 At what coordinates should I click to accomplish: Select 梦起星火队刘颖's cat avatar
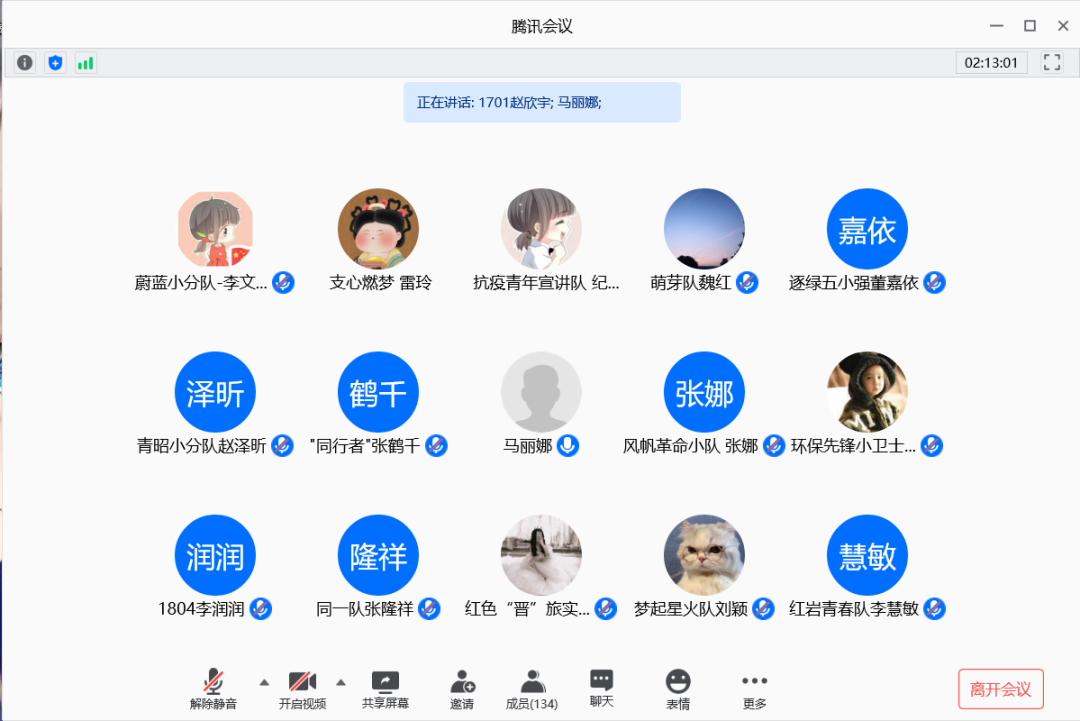pos(703,555)
